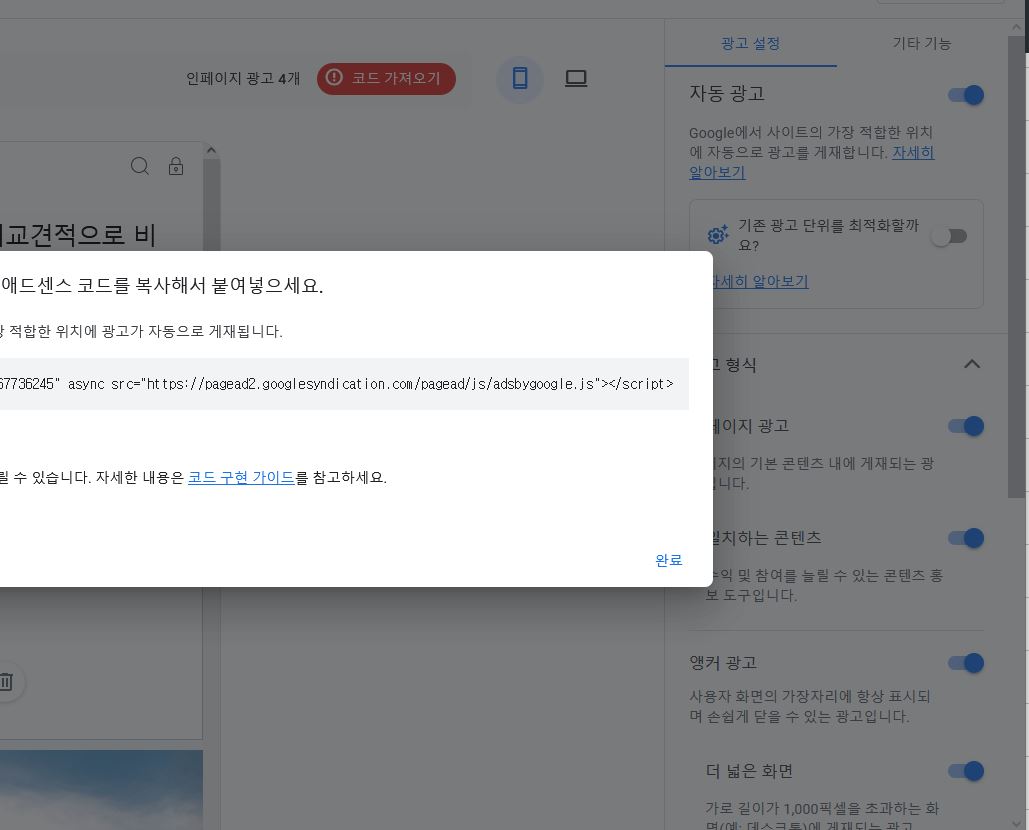Click the dialog title about 애드센스 코드
Viewport: 1029px width, 830px height.
(162, 285)
